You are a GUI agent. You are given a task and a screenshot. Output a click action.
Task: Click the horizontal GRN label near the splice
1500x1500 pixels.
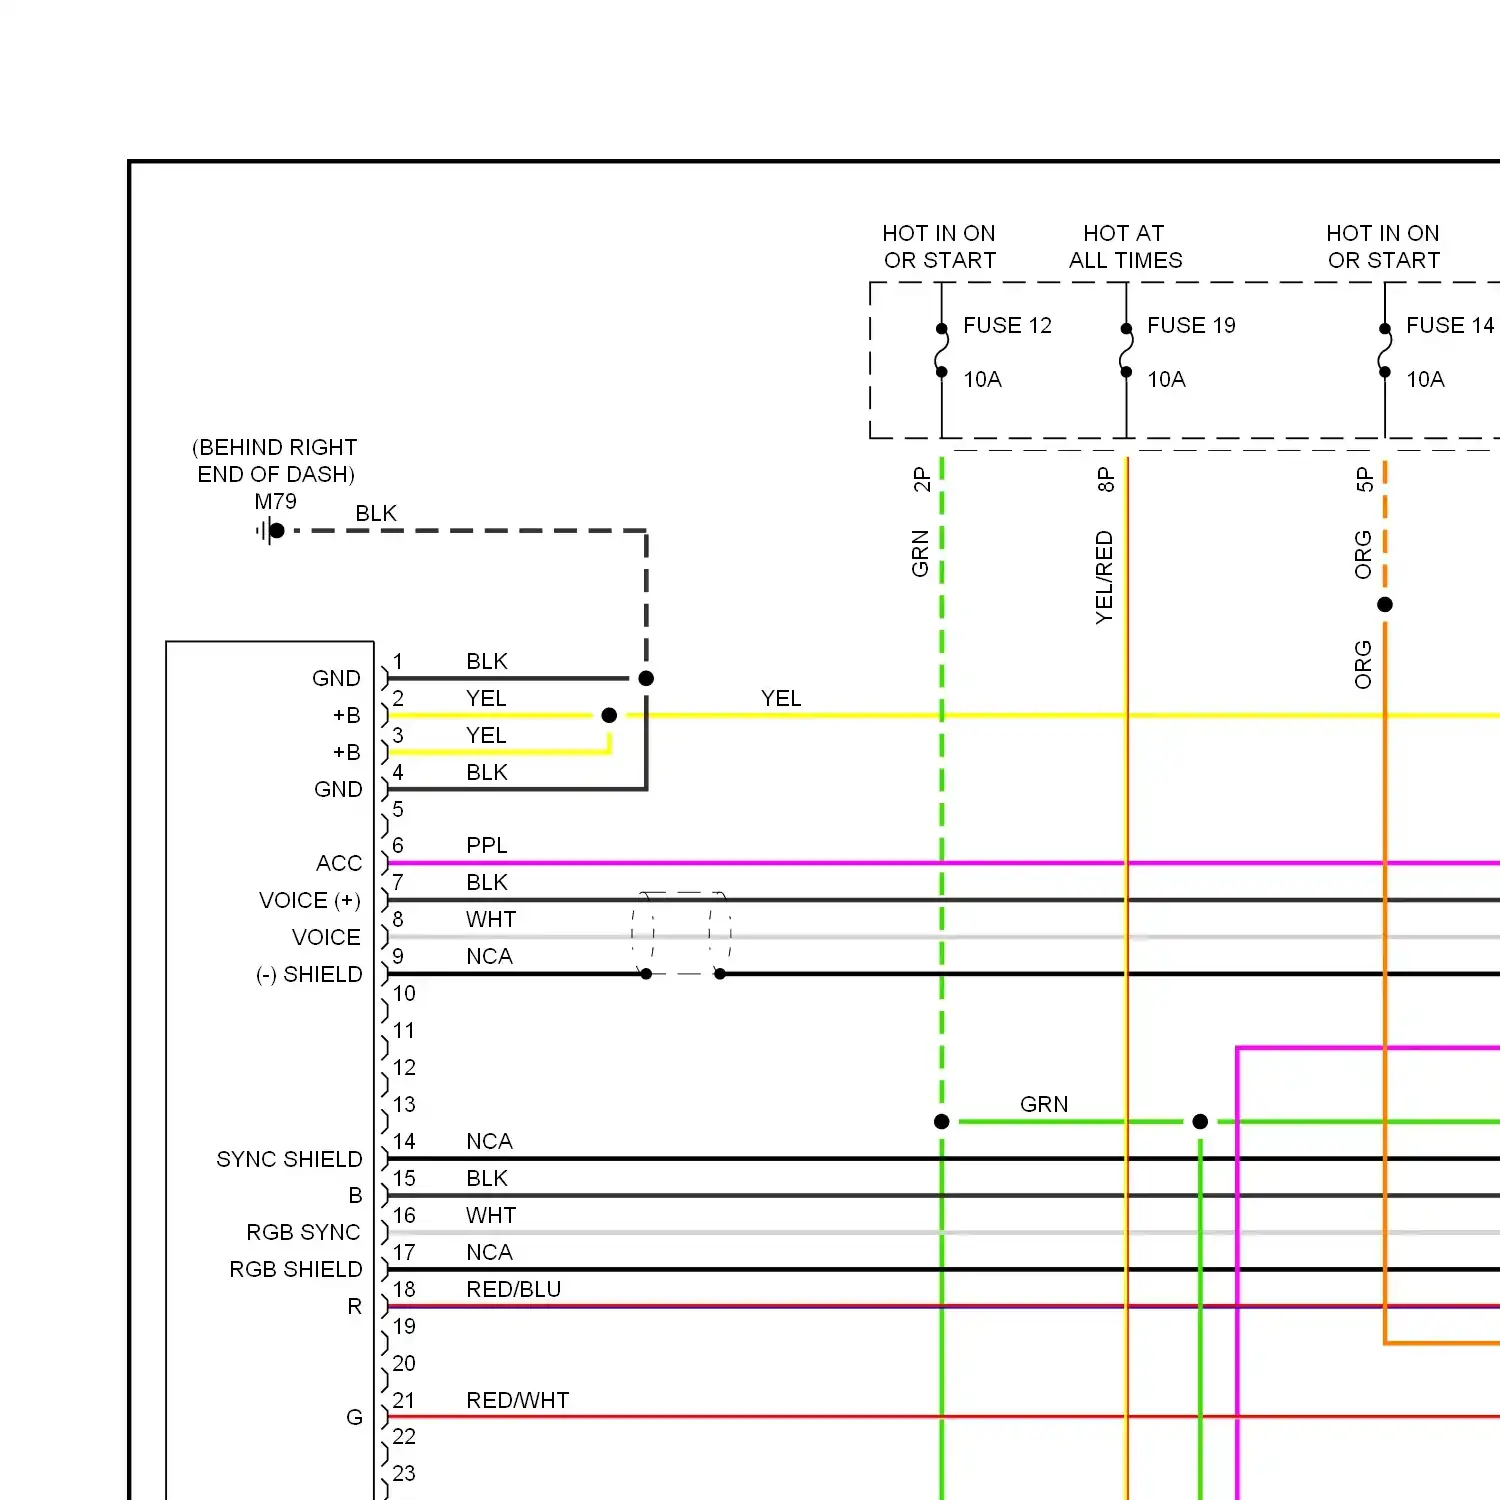1044,1104
